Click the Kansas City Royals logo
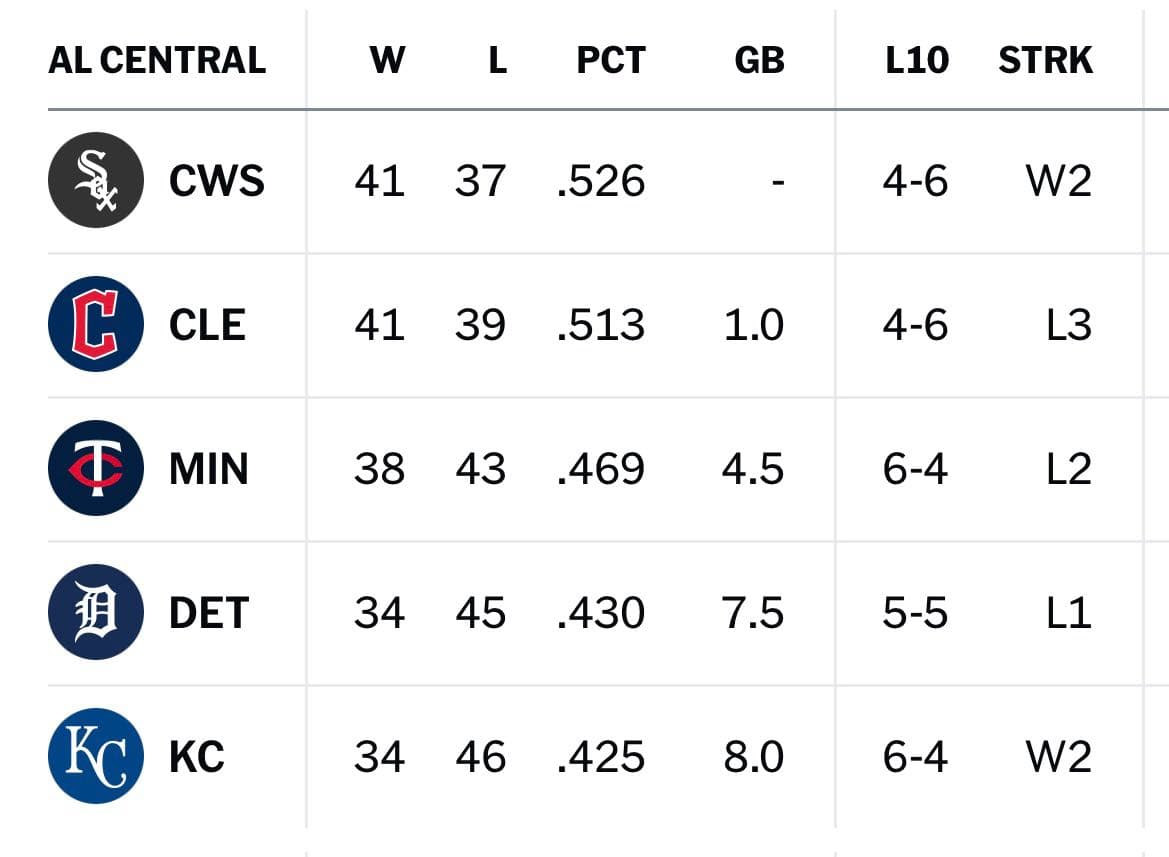 coord(95,756)
